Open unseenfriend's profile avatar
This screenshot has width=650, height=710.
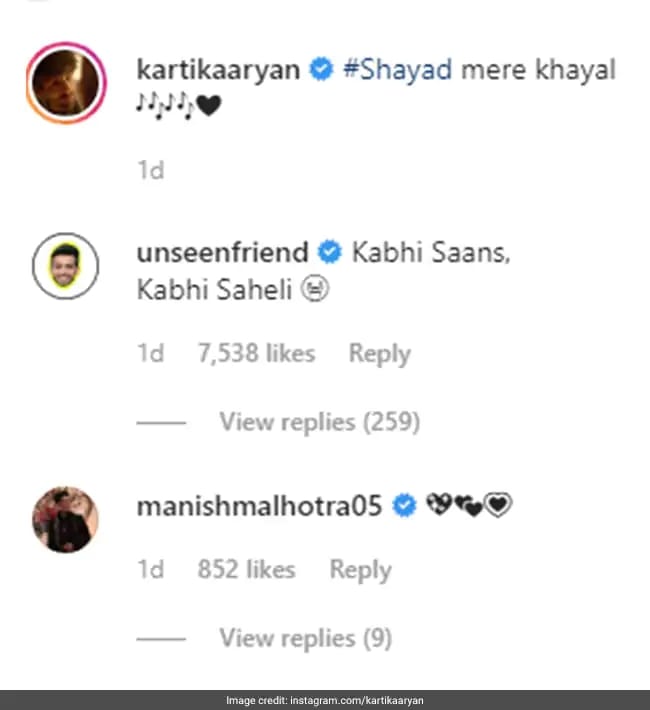(65, 266)
